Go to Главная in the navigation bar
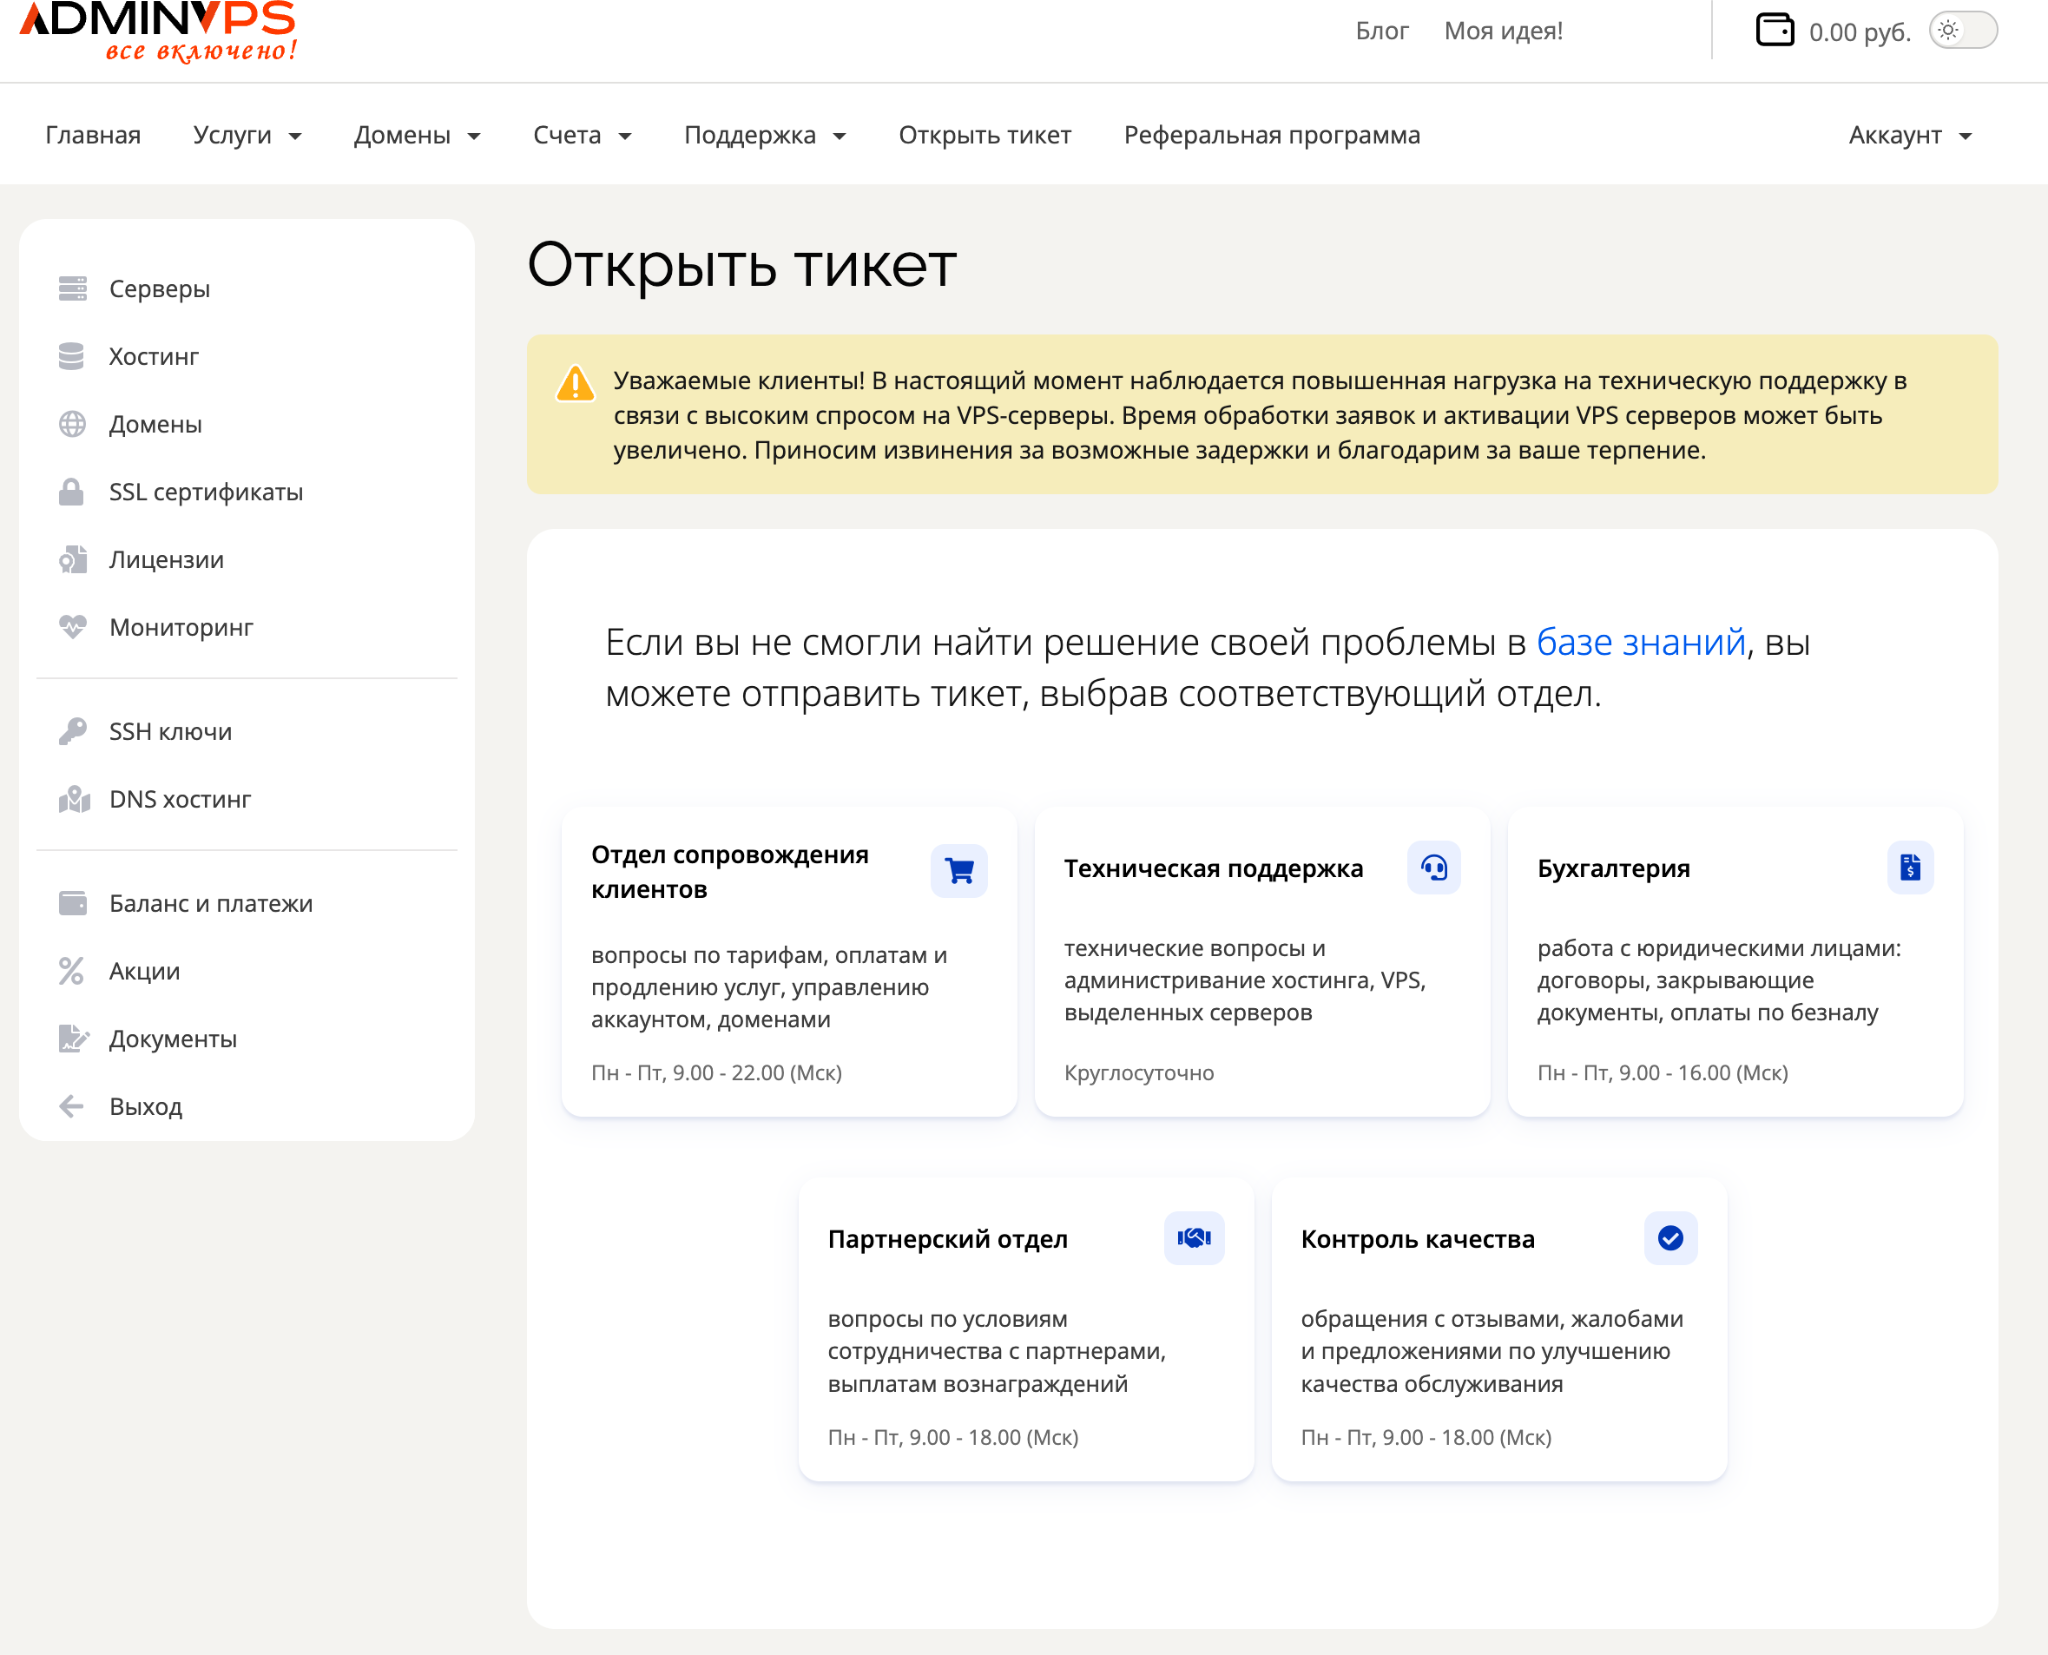The image size is (2048, 1655). tap(93, 135)
